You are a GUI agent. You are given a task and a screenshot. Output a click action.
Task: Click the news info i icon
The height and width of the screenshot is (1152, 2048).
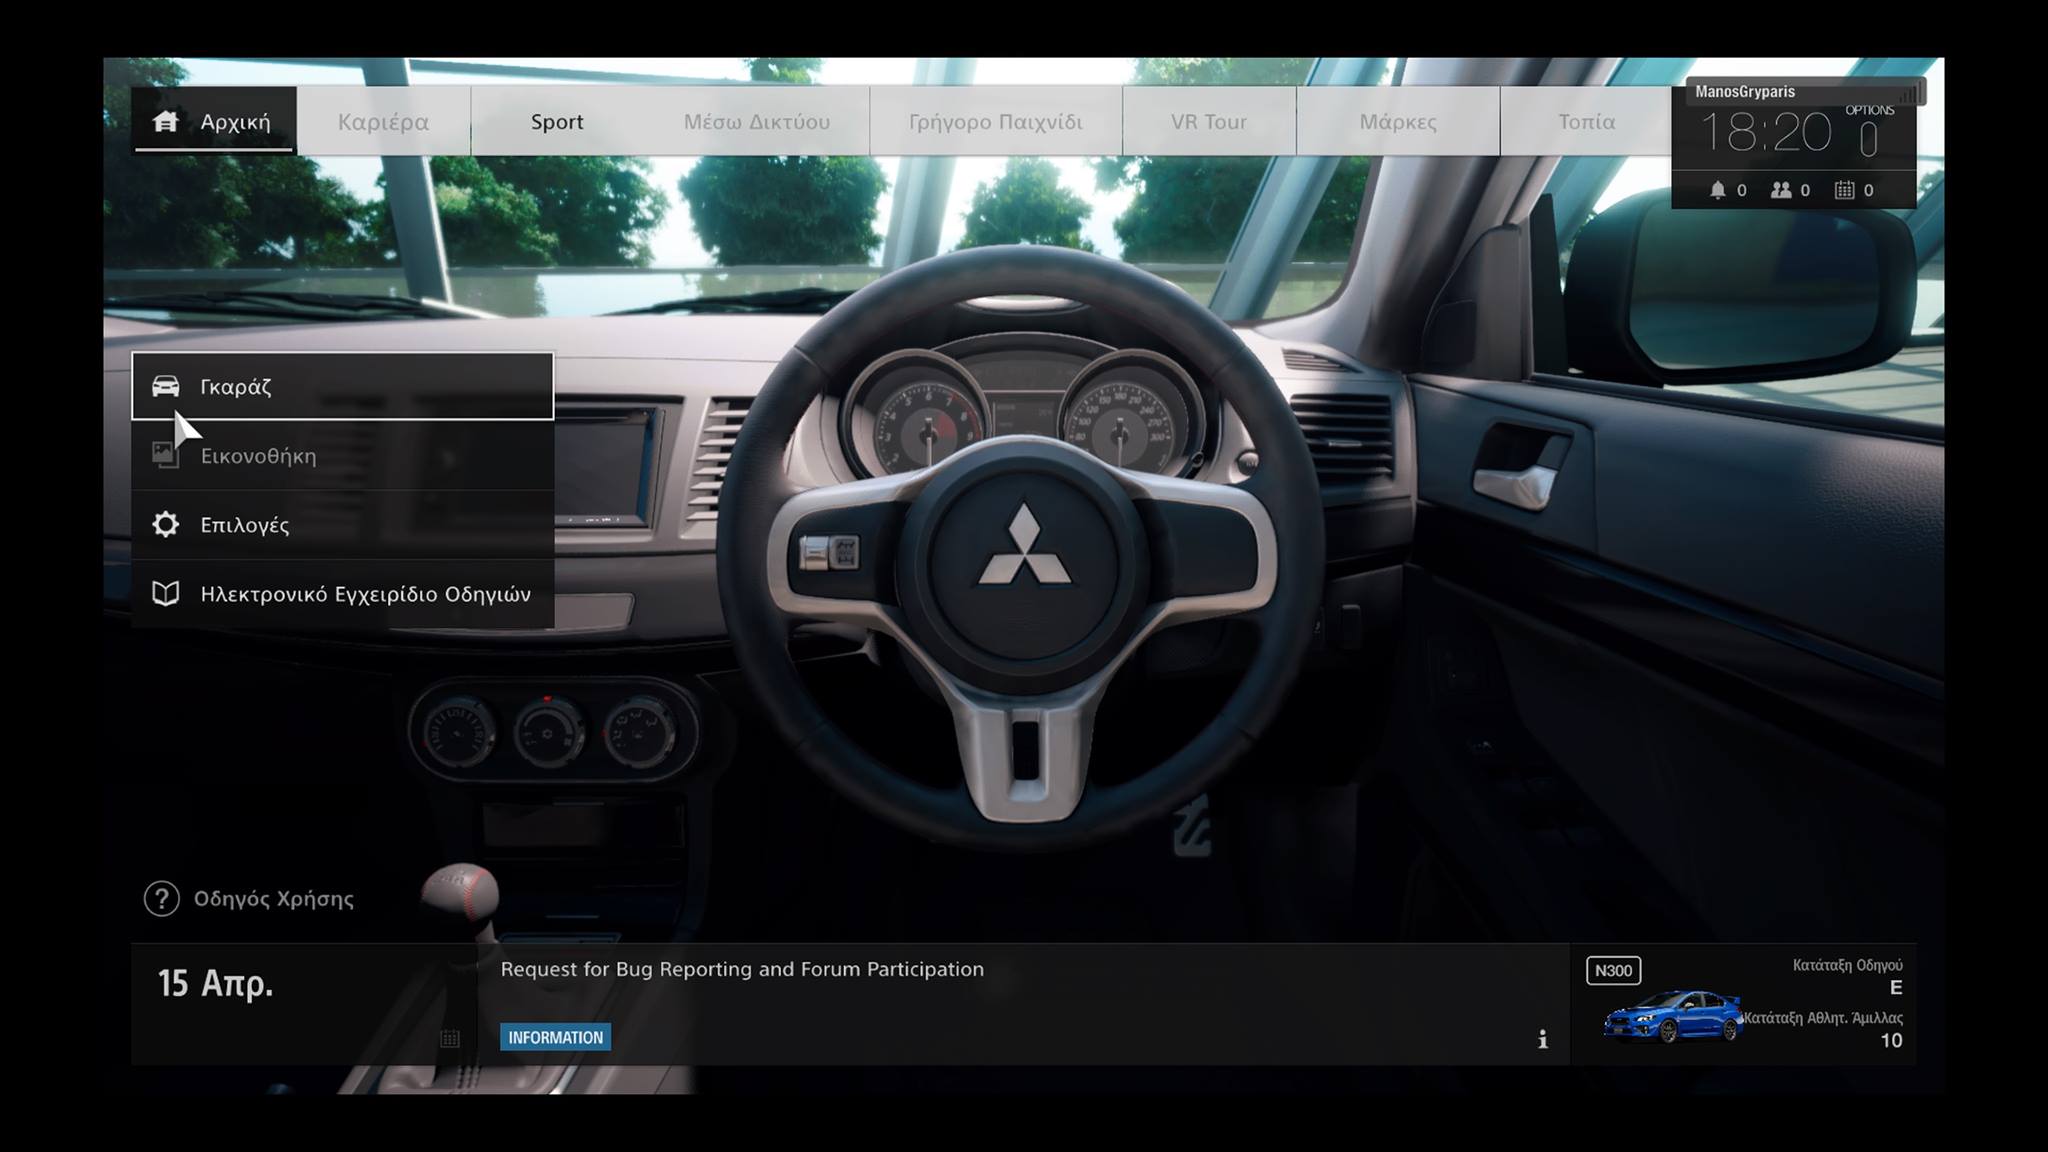pyautogui.click(x=1543, y=1039)
